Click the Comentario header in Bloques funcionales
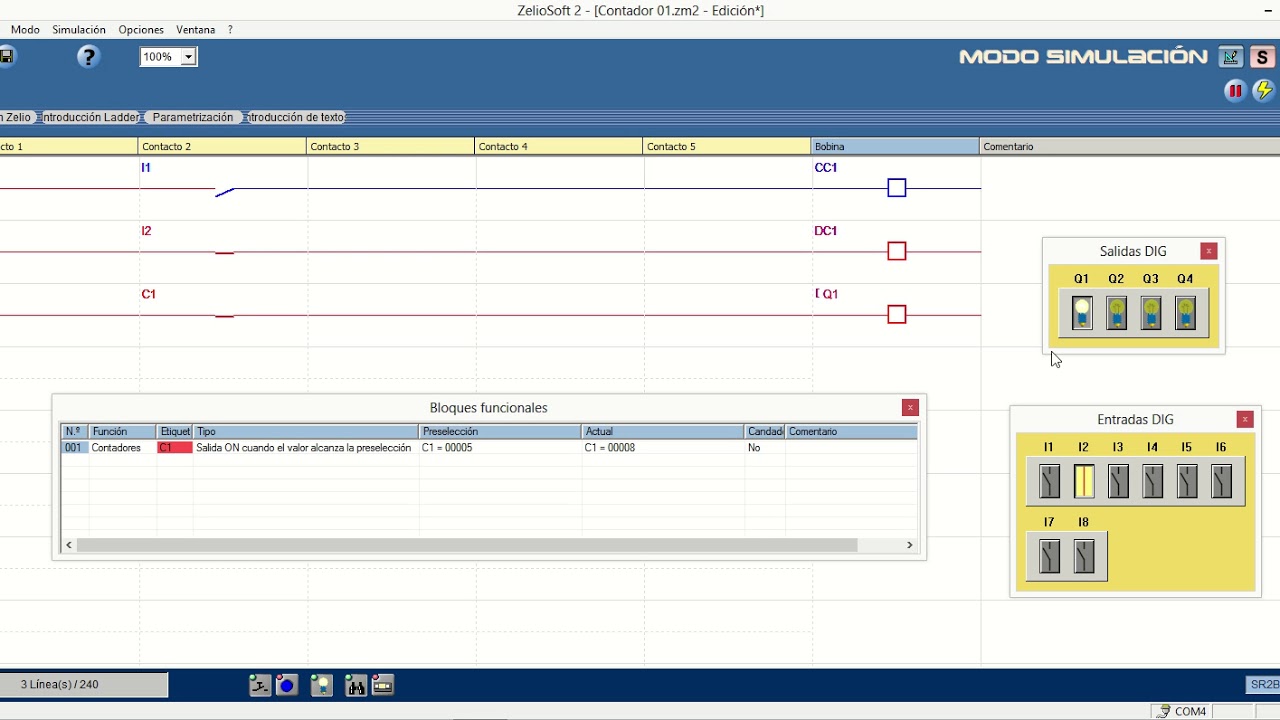 851,431
